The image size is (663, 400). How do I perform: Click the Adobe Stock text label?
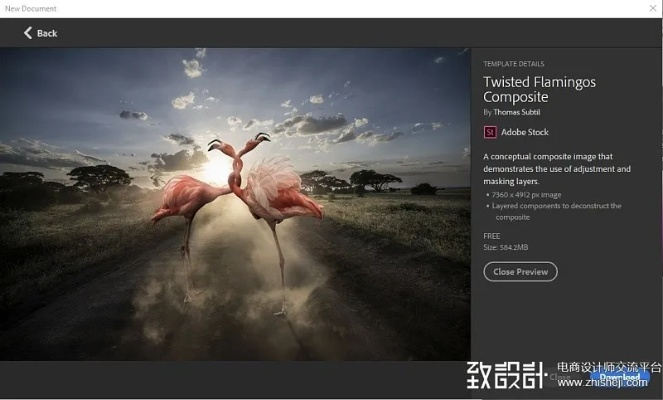coord(526,131)
